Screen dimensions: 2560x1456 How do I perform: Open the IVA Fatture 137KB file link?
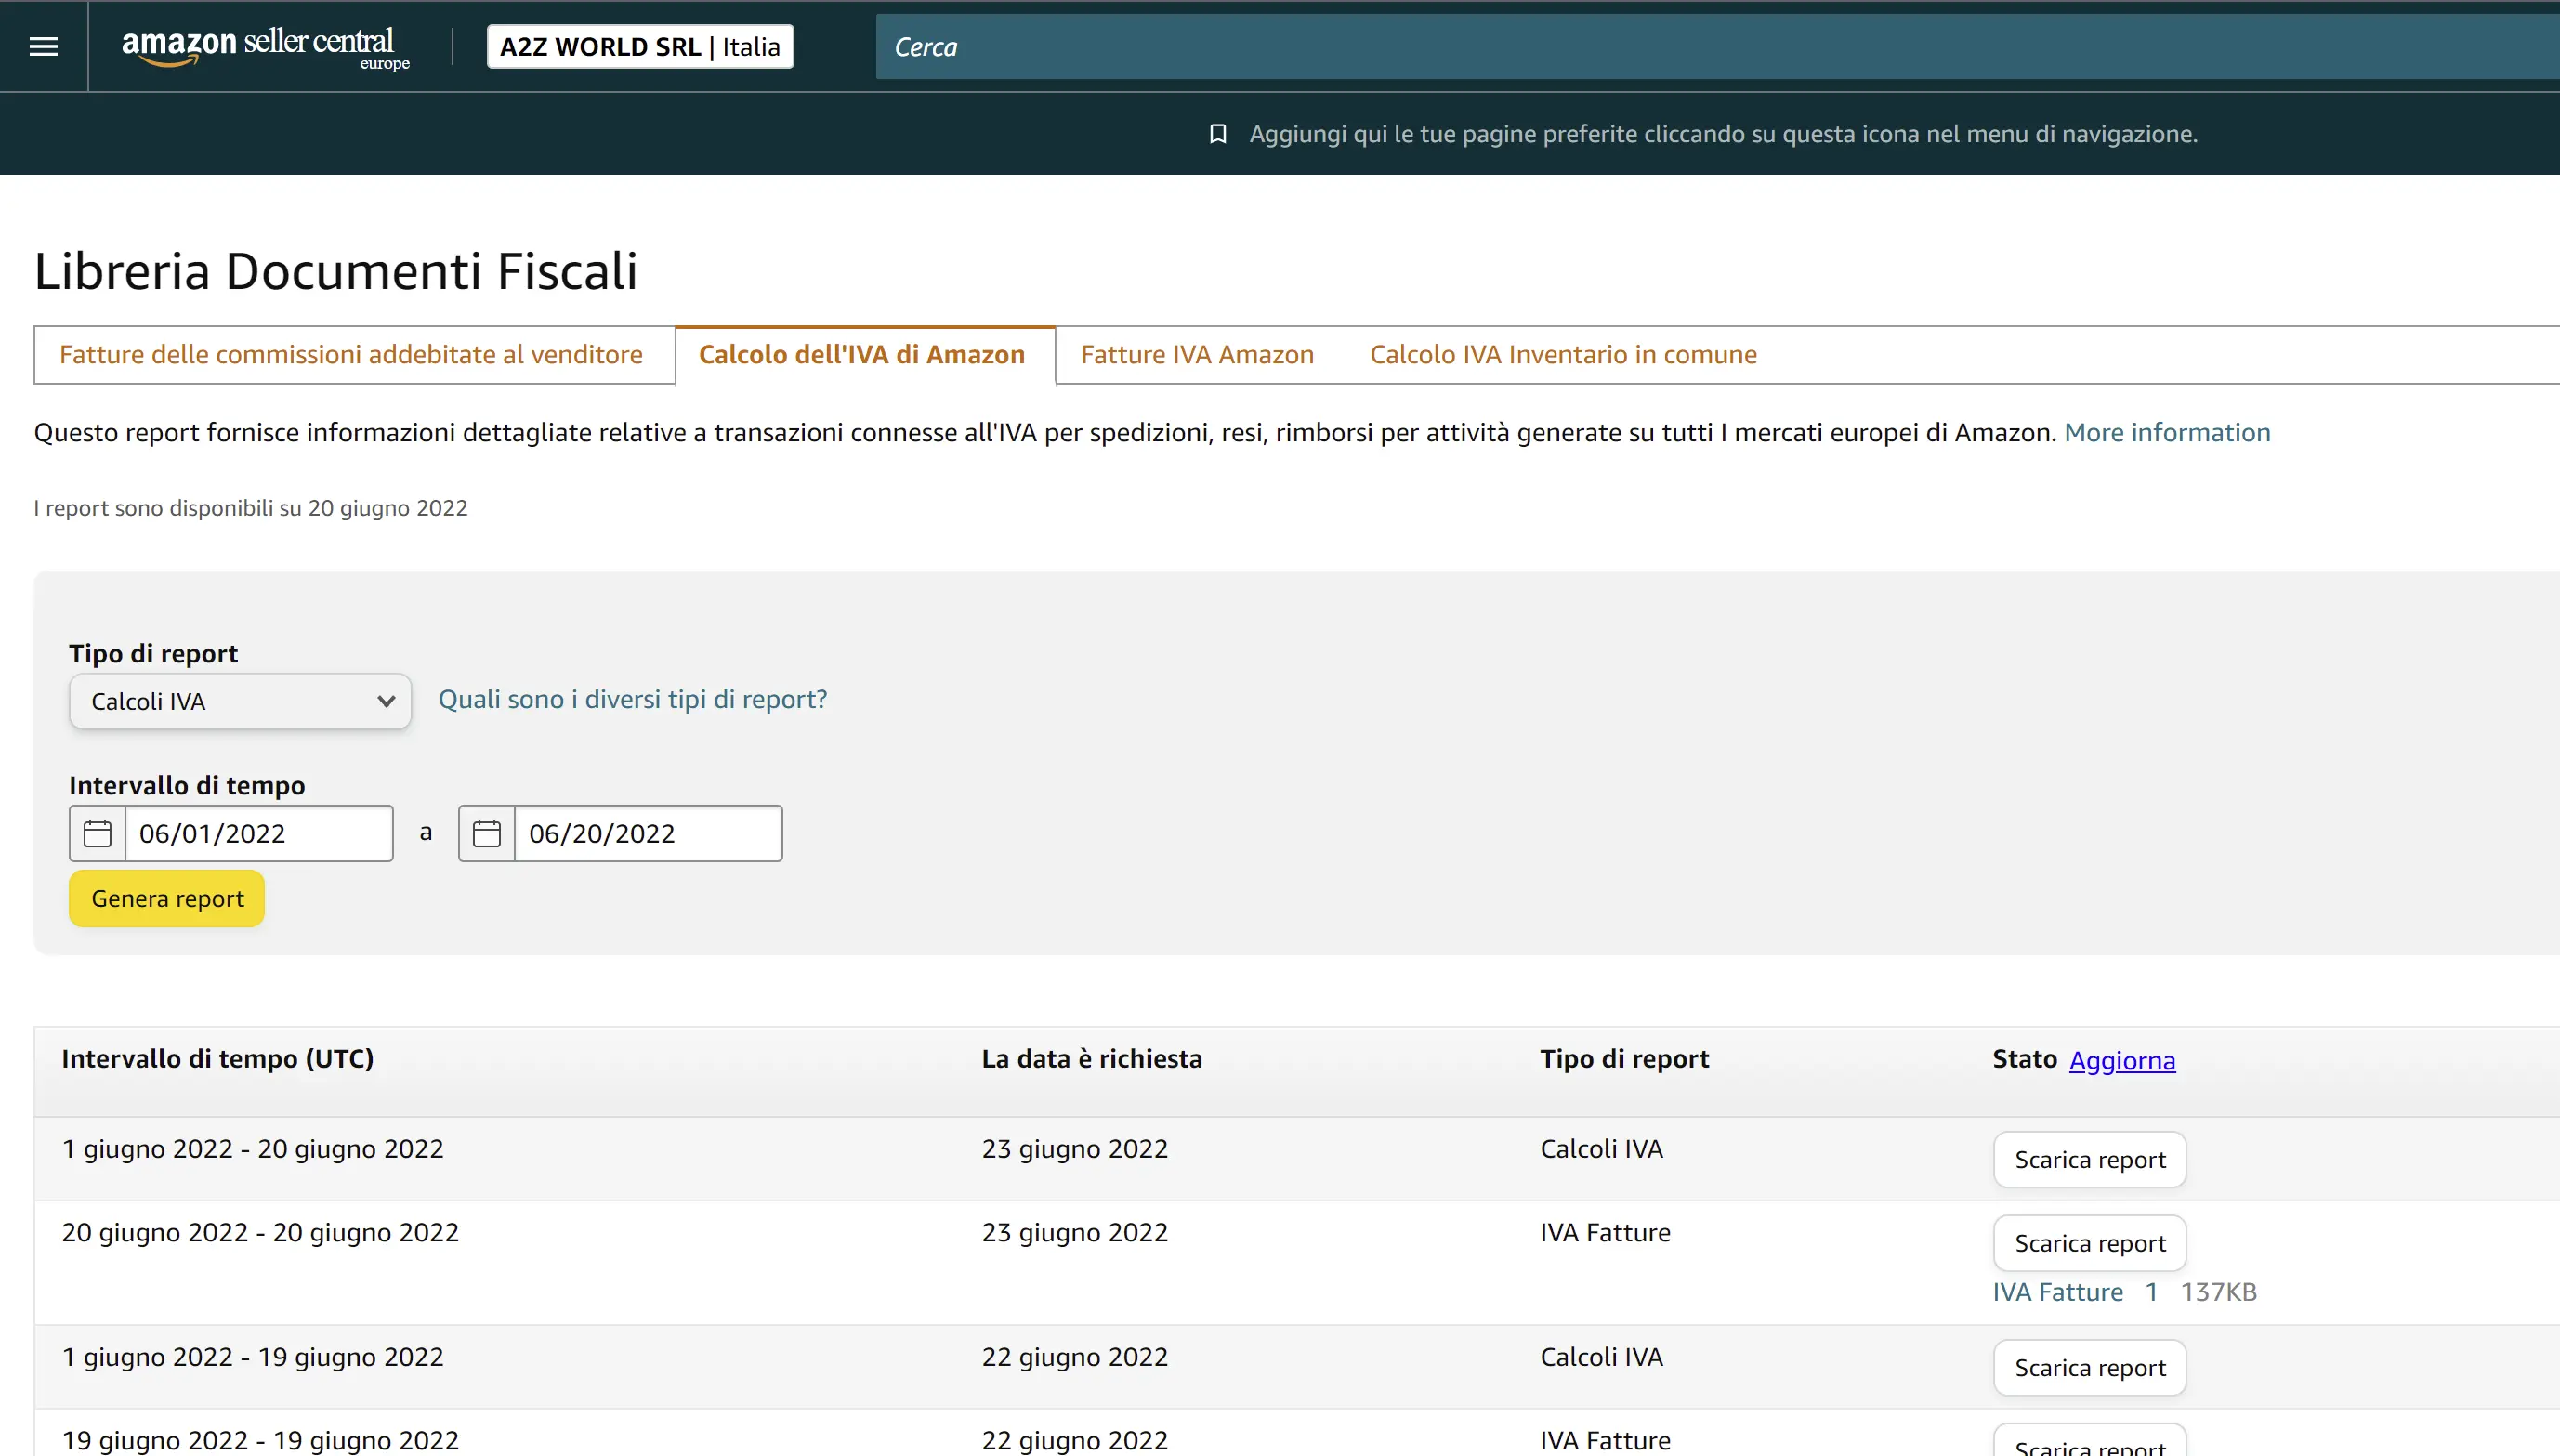point(2057,1292)
